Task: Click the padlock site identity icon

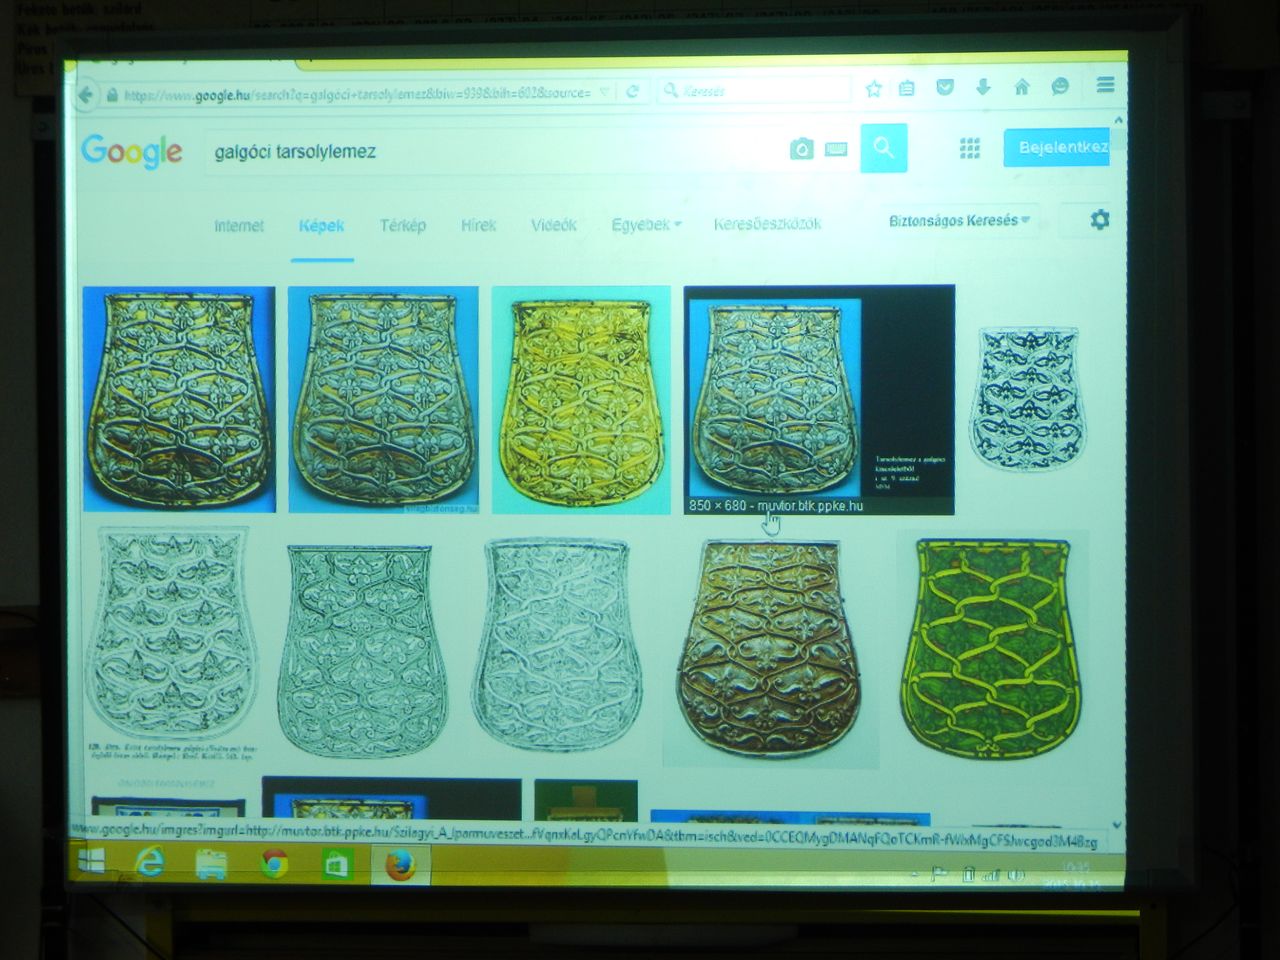Action: coord(112,95)
